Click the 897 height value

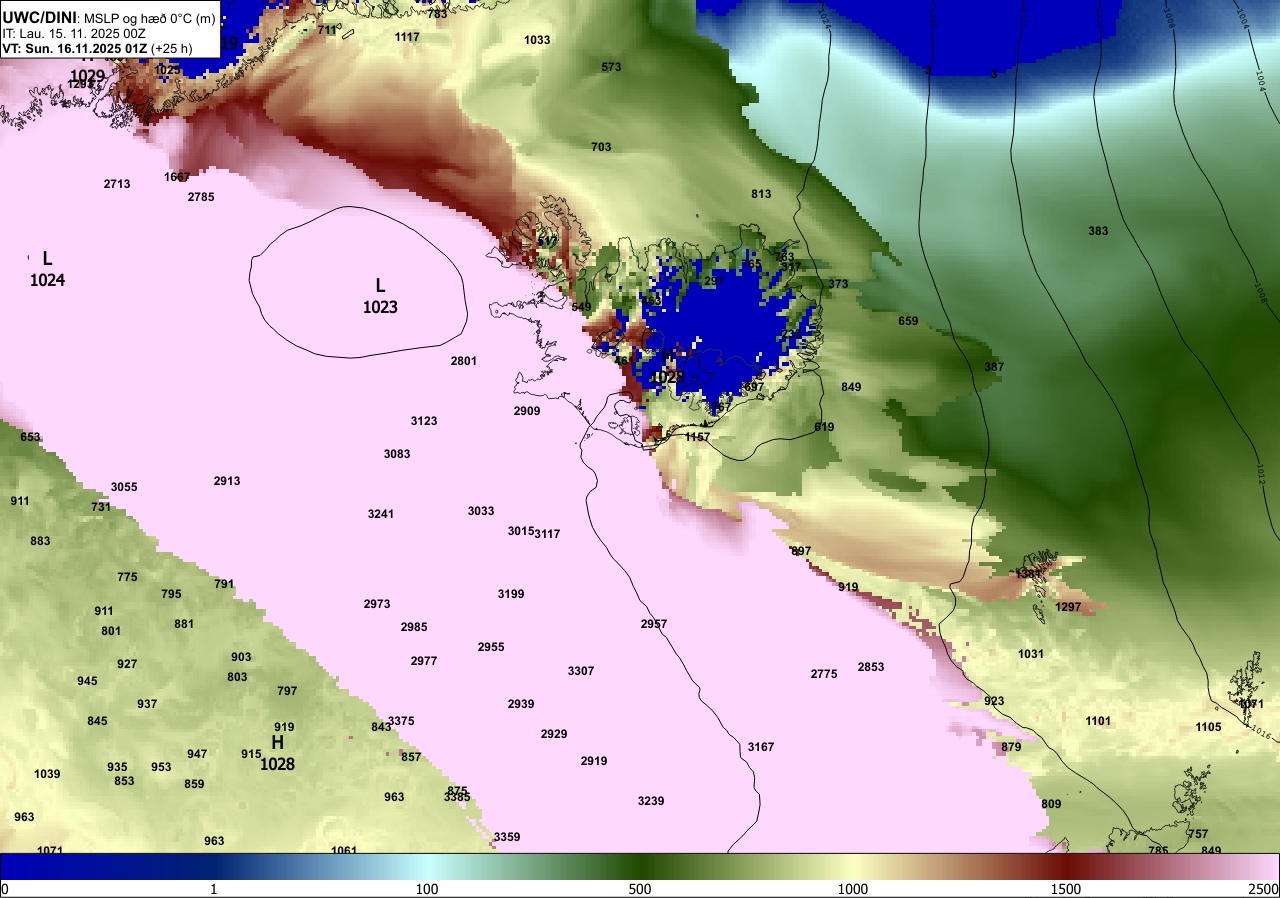[x=801, y=551]
